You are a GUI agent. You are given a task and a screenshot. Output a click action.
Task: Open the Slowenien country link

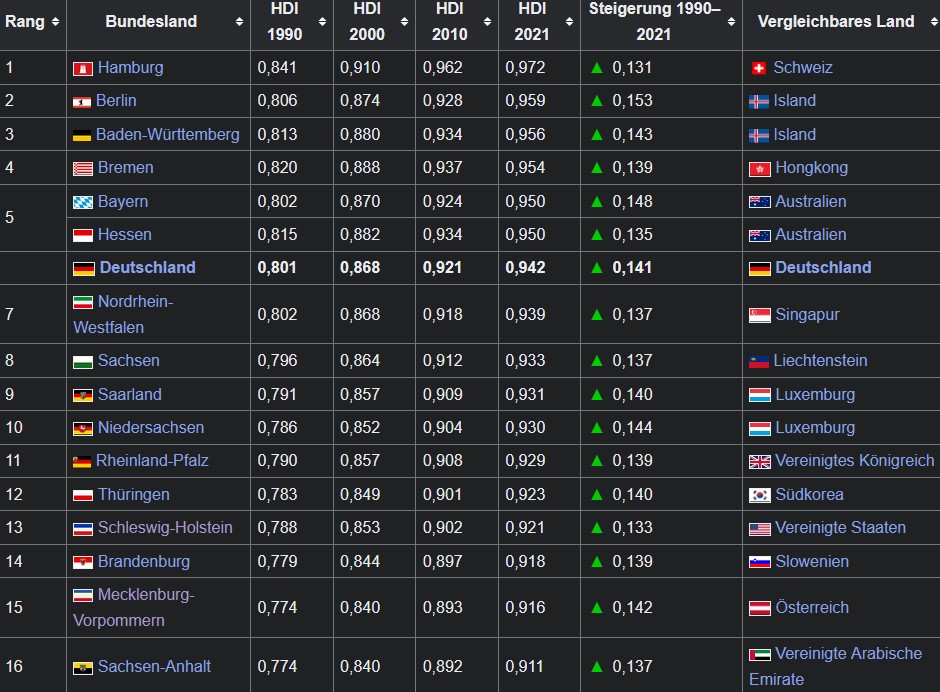click(x=812, y=561)
